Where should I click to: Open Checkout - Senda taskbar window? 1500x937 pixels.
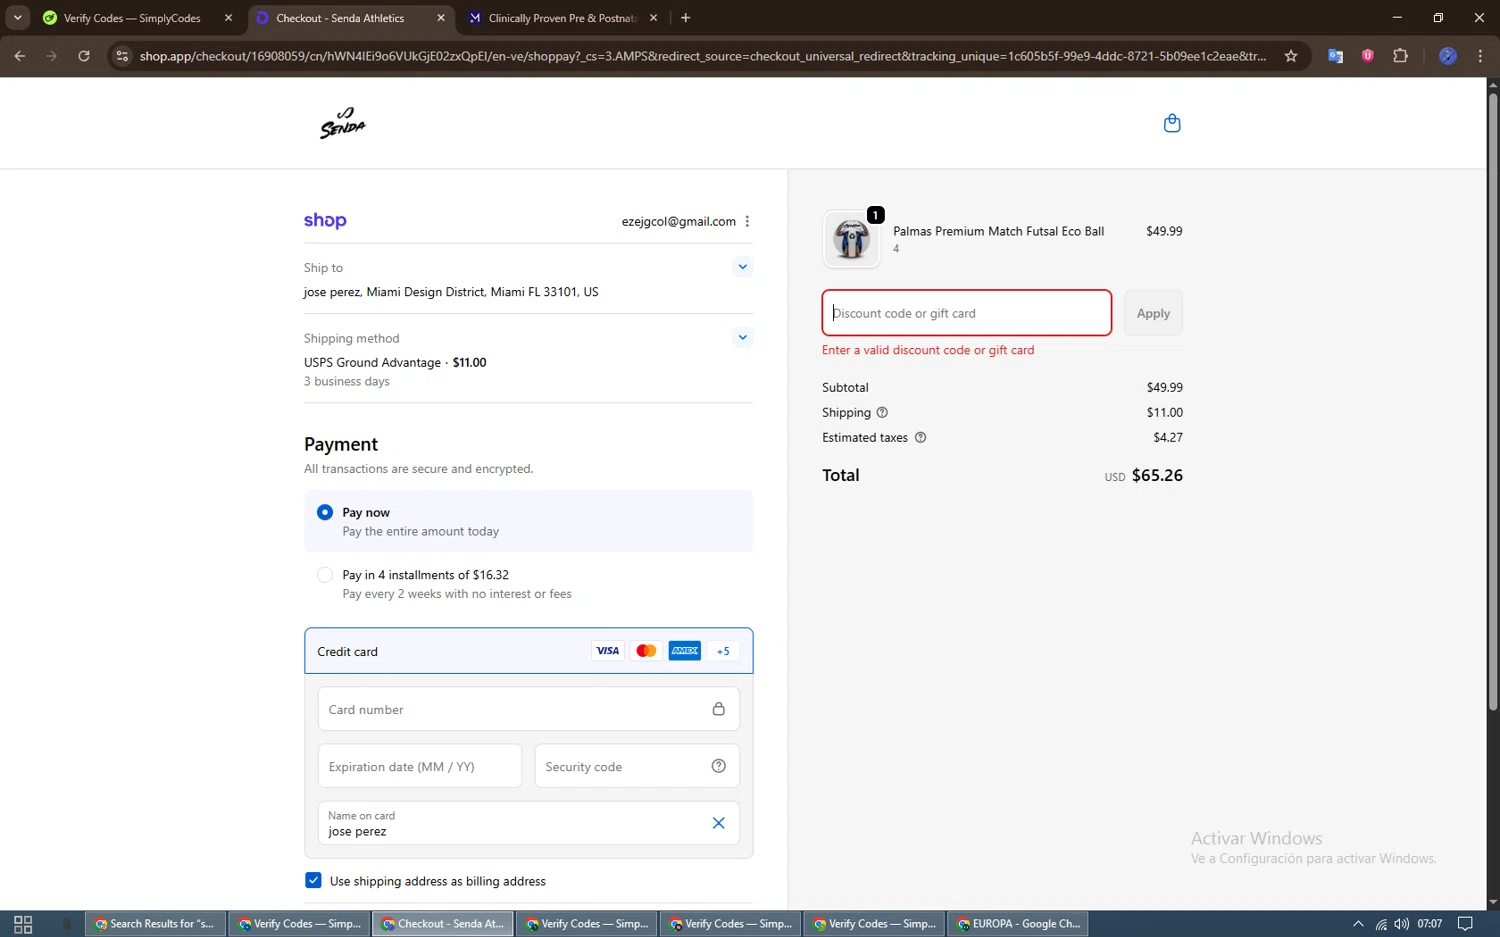coord(443,924)
